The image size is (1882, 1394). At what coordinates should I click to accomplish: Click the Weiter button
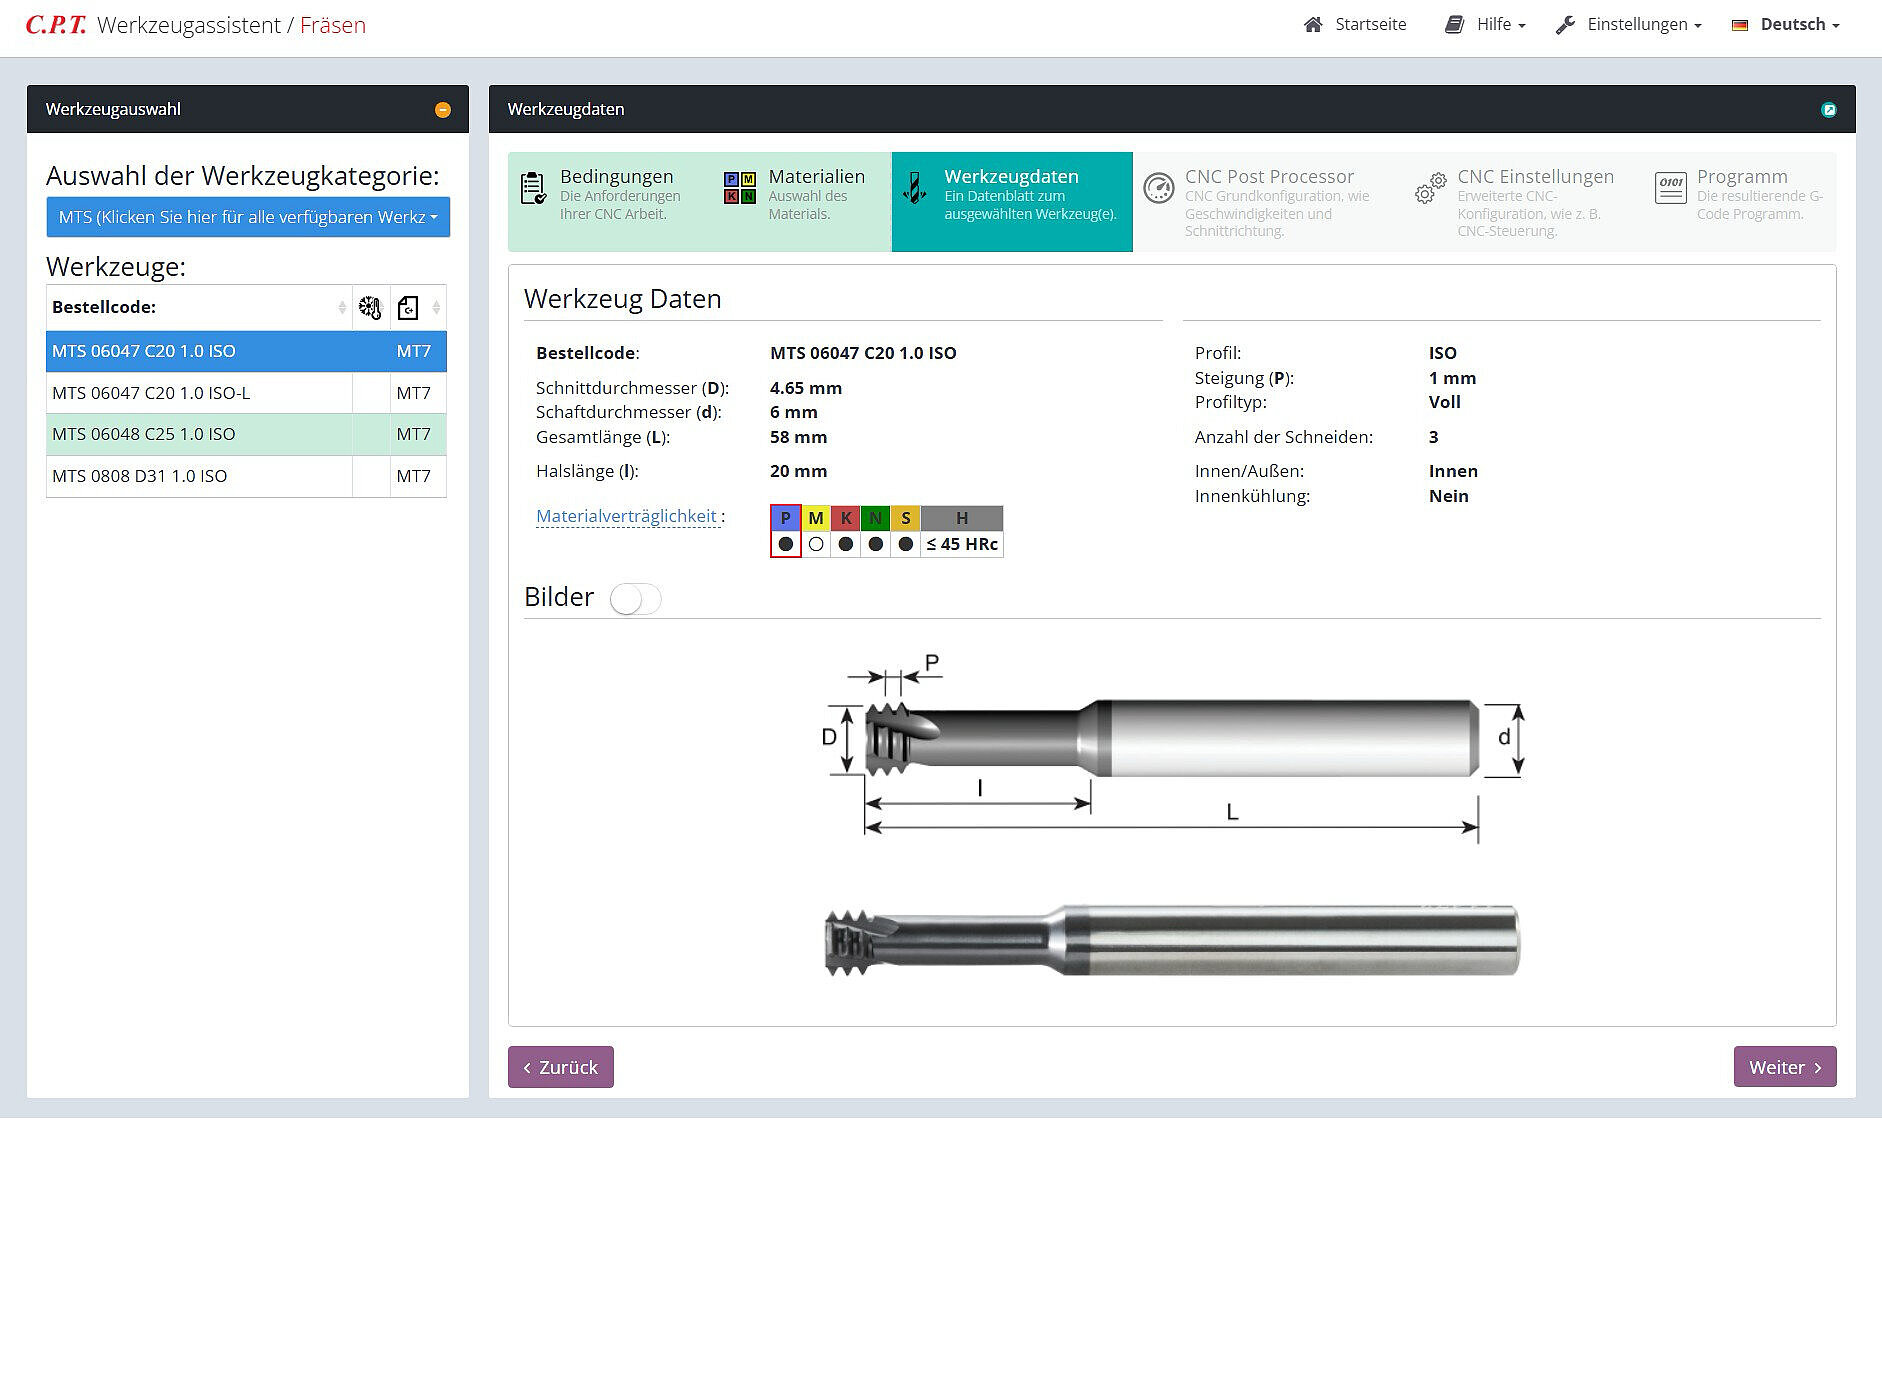tap(1784, 1067)
